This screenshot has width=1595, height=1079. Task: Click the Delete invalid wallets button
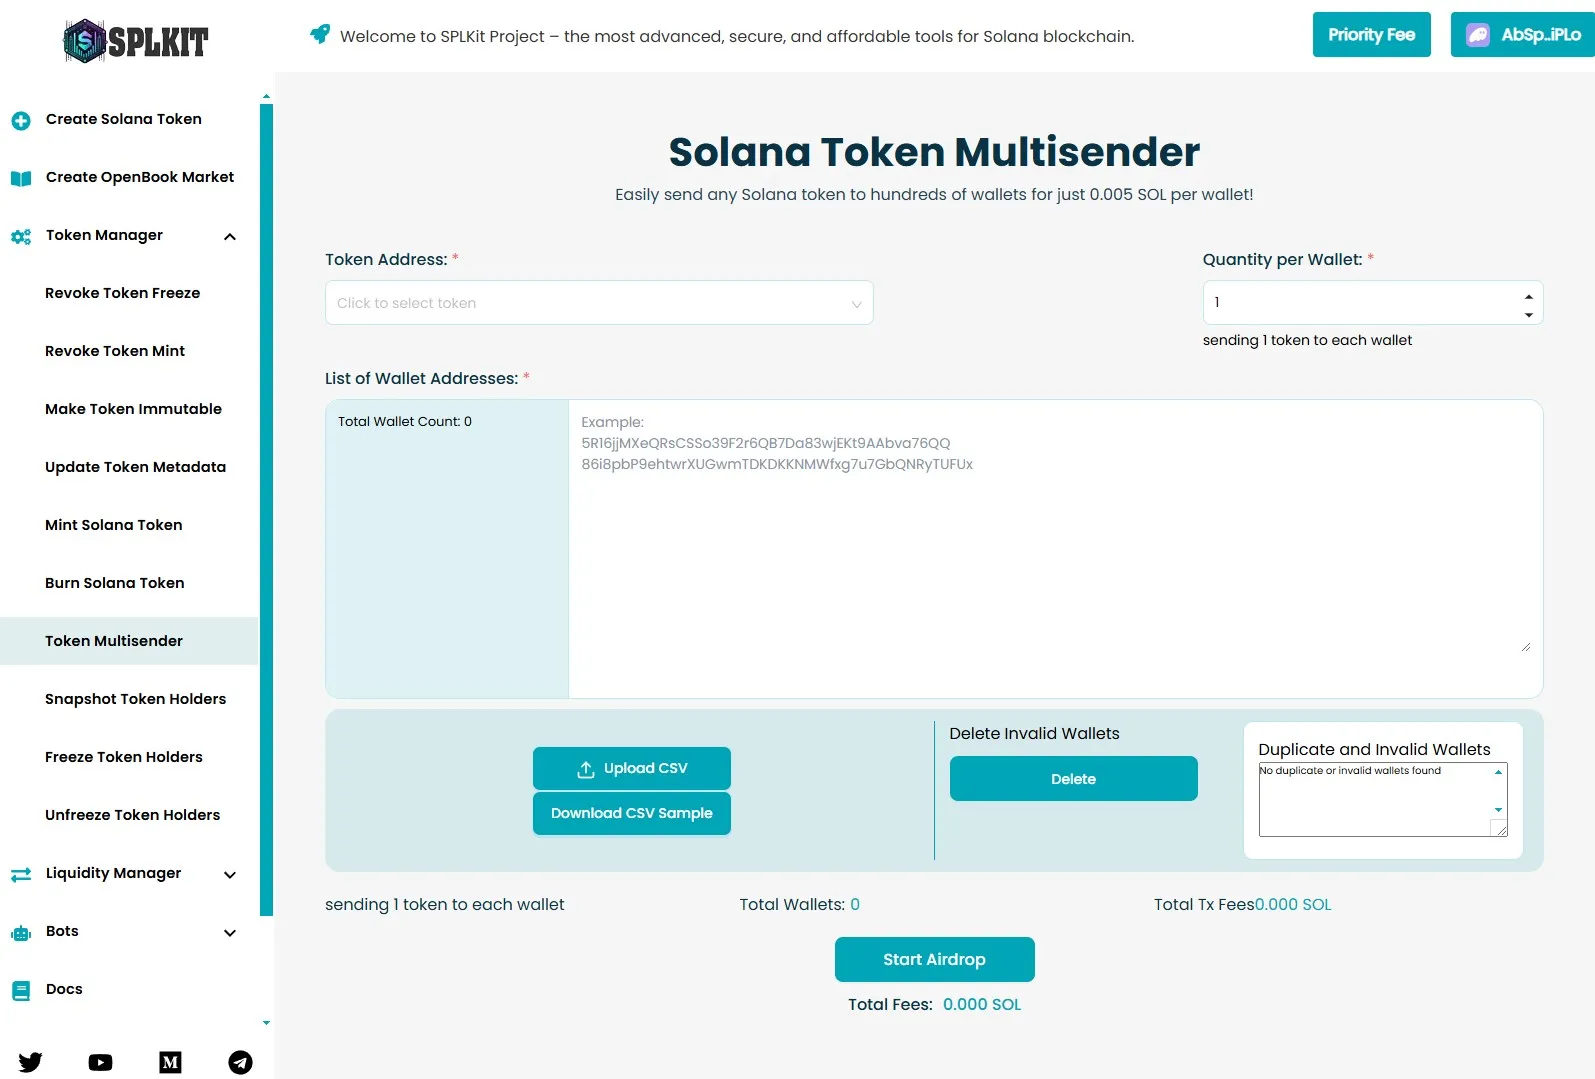pos(1073,779)
